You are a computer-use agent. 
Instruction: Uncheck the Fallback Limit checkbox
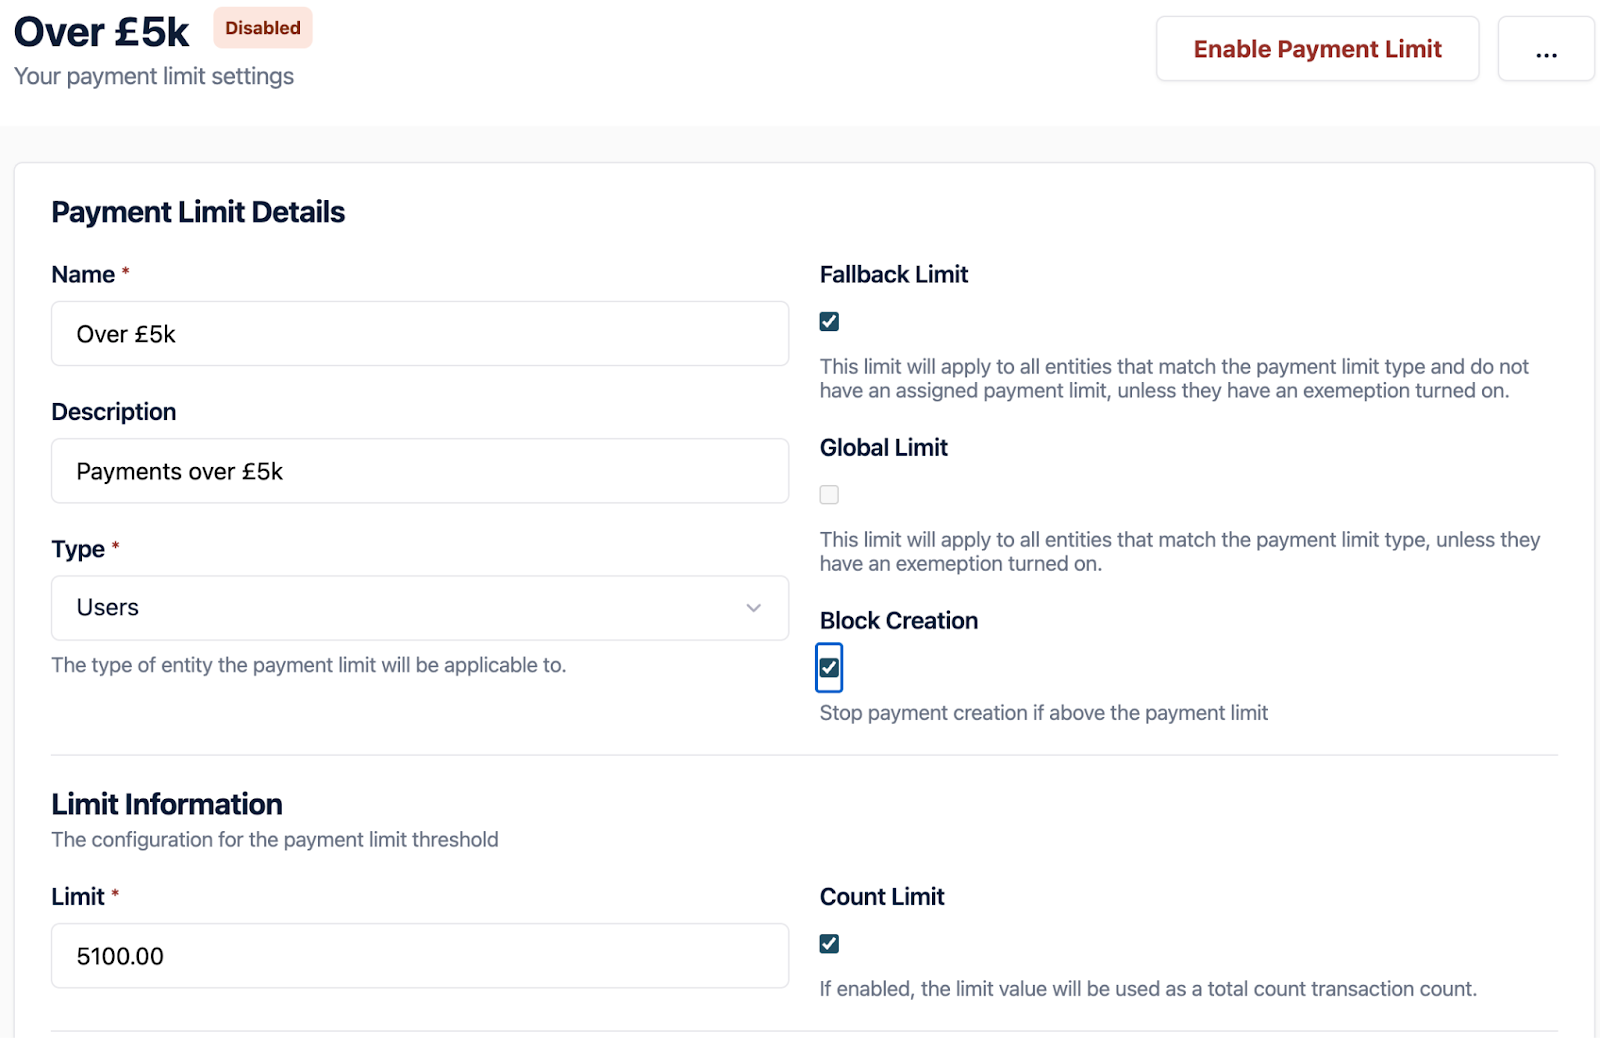click(829, 322)
